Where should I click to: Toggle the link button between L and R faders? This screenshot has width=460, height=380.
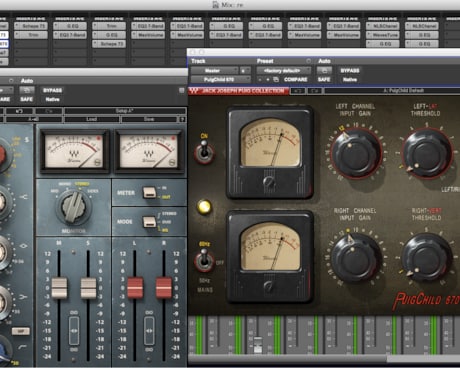click(x=149, y=331)
